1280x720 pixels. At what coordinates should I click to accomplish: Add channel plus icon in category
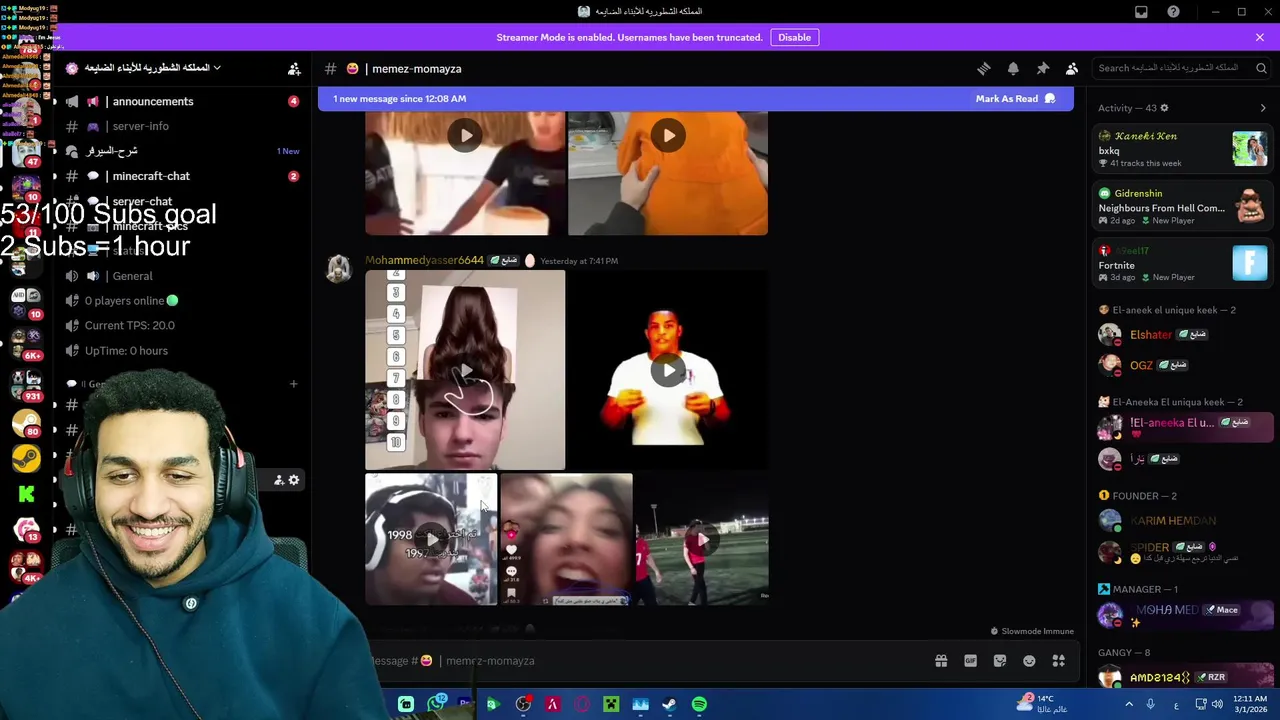point(293,384)
